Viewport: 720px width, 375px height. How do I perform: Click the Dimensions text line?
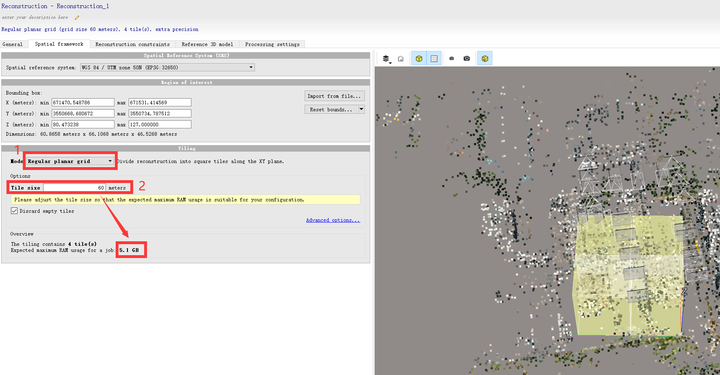coord(91,134)
